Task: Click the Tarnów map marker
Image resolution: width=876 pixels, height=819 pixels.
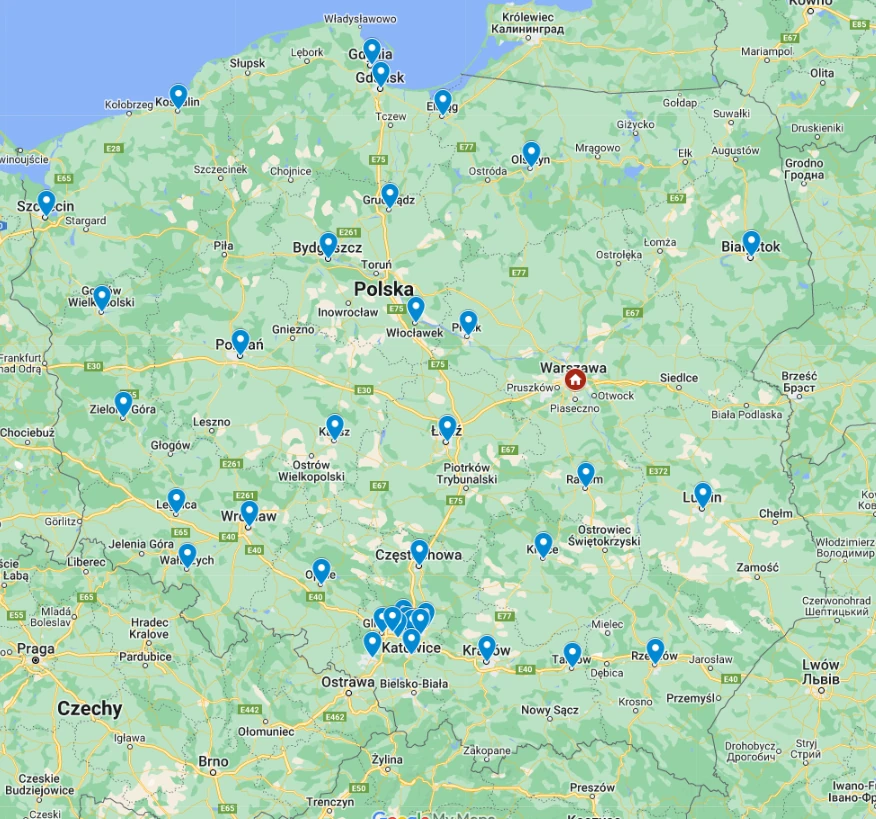Action: click(x=572, y=653)
